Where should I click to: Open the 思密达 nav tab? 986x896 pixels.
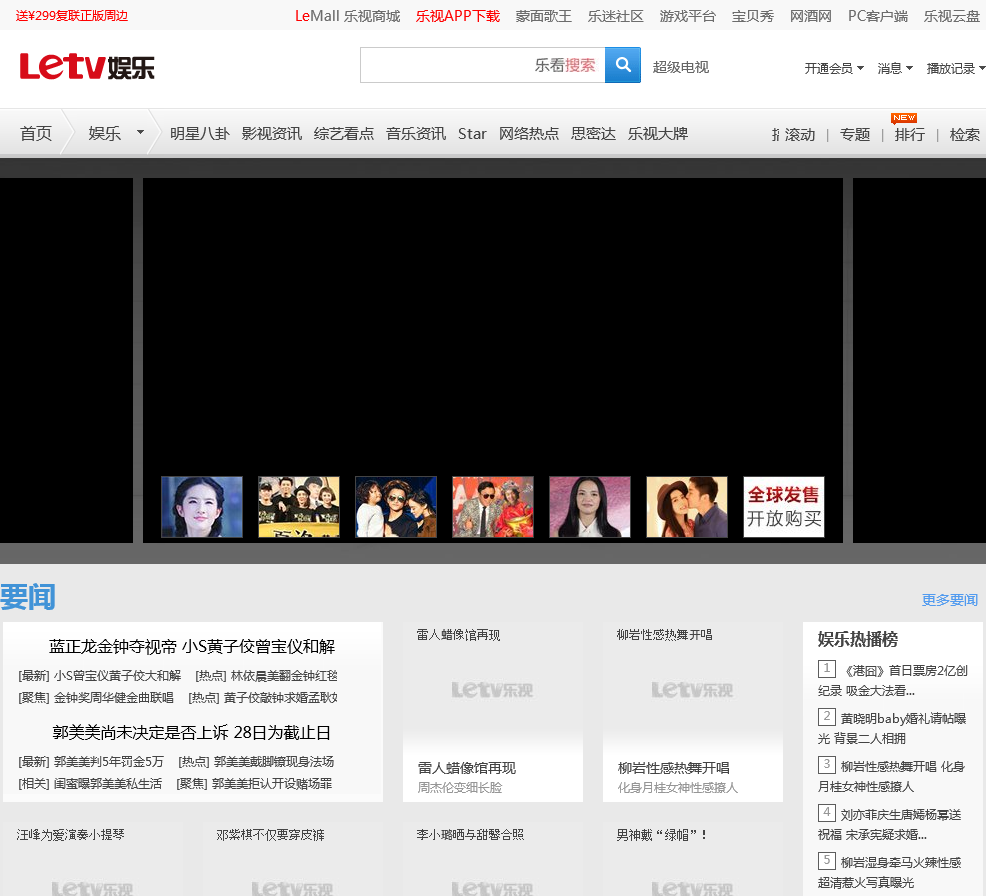[x=593, y=133]
